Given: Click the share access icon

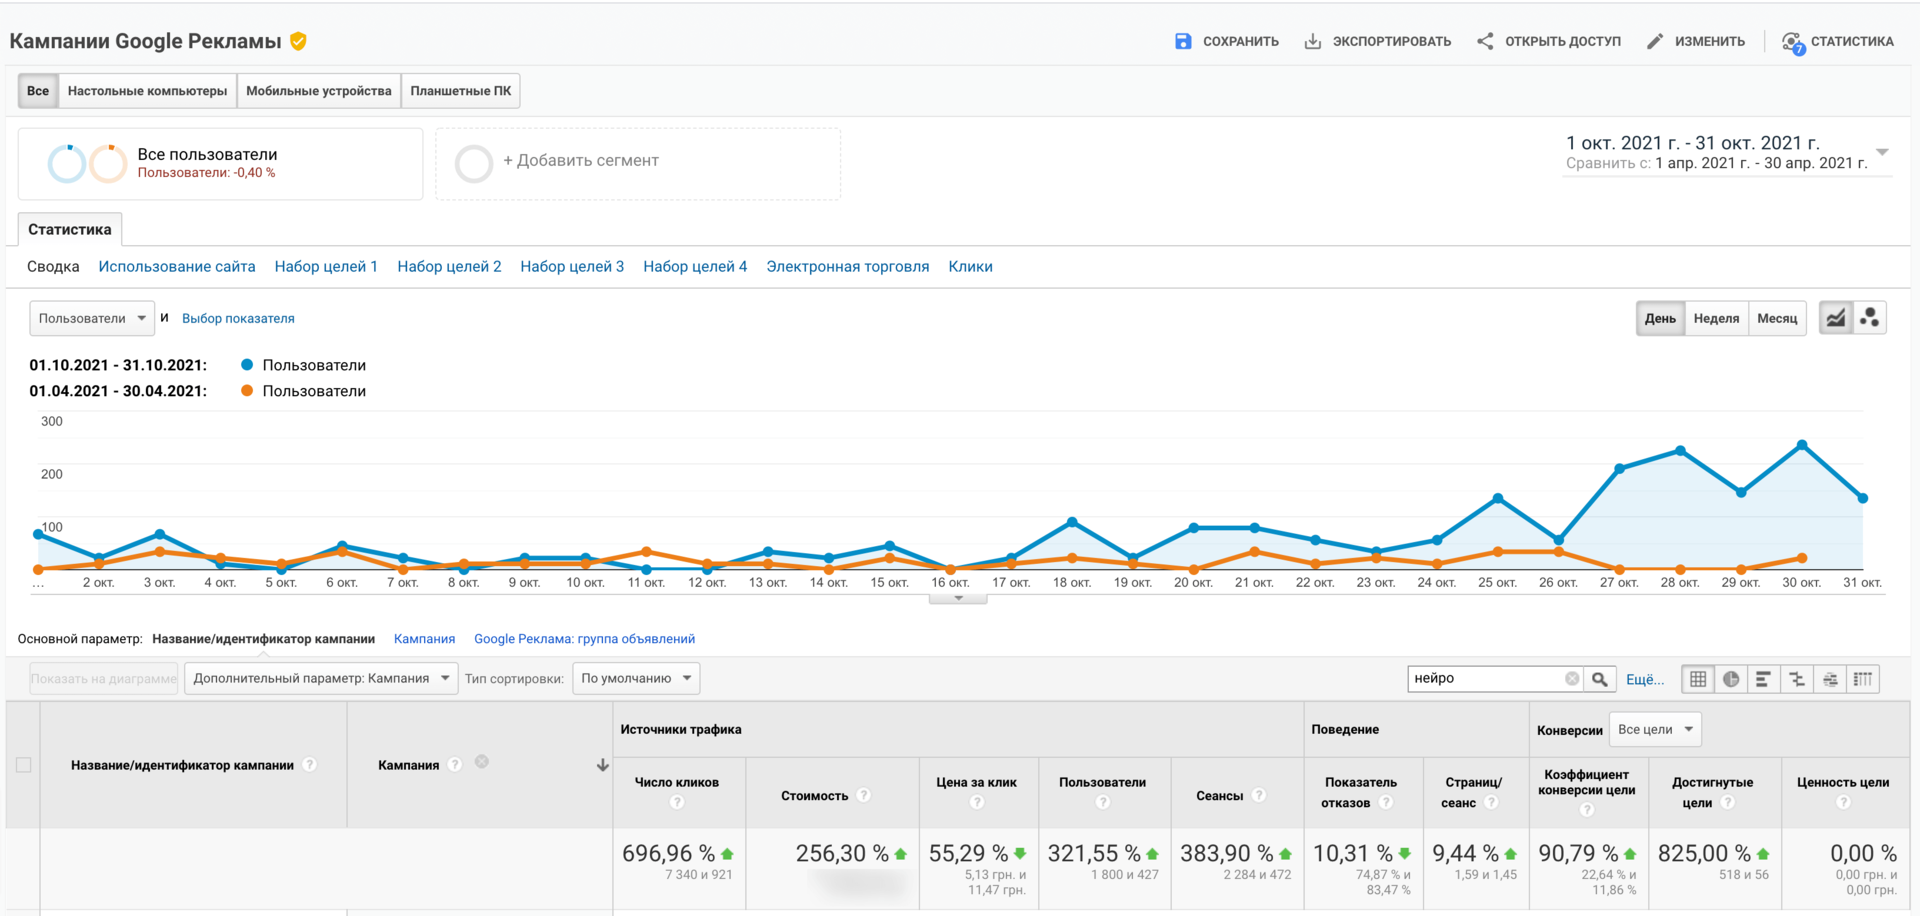Looking at the screenshot, I should pyautogui.click(x=1485, y=41).
